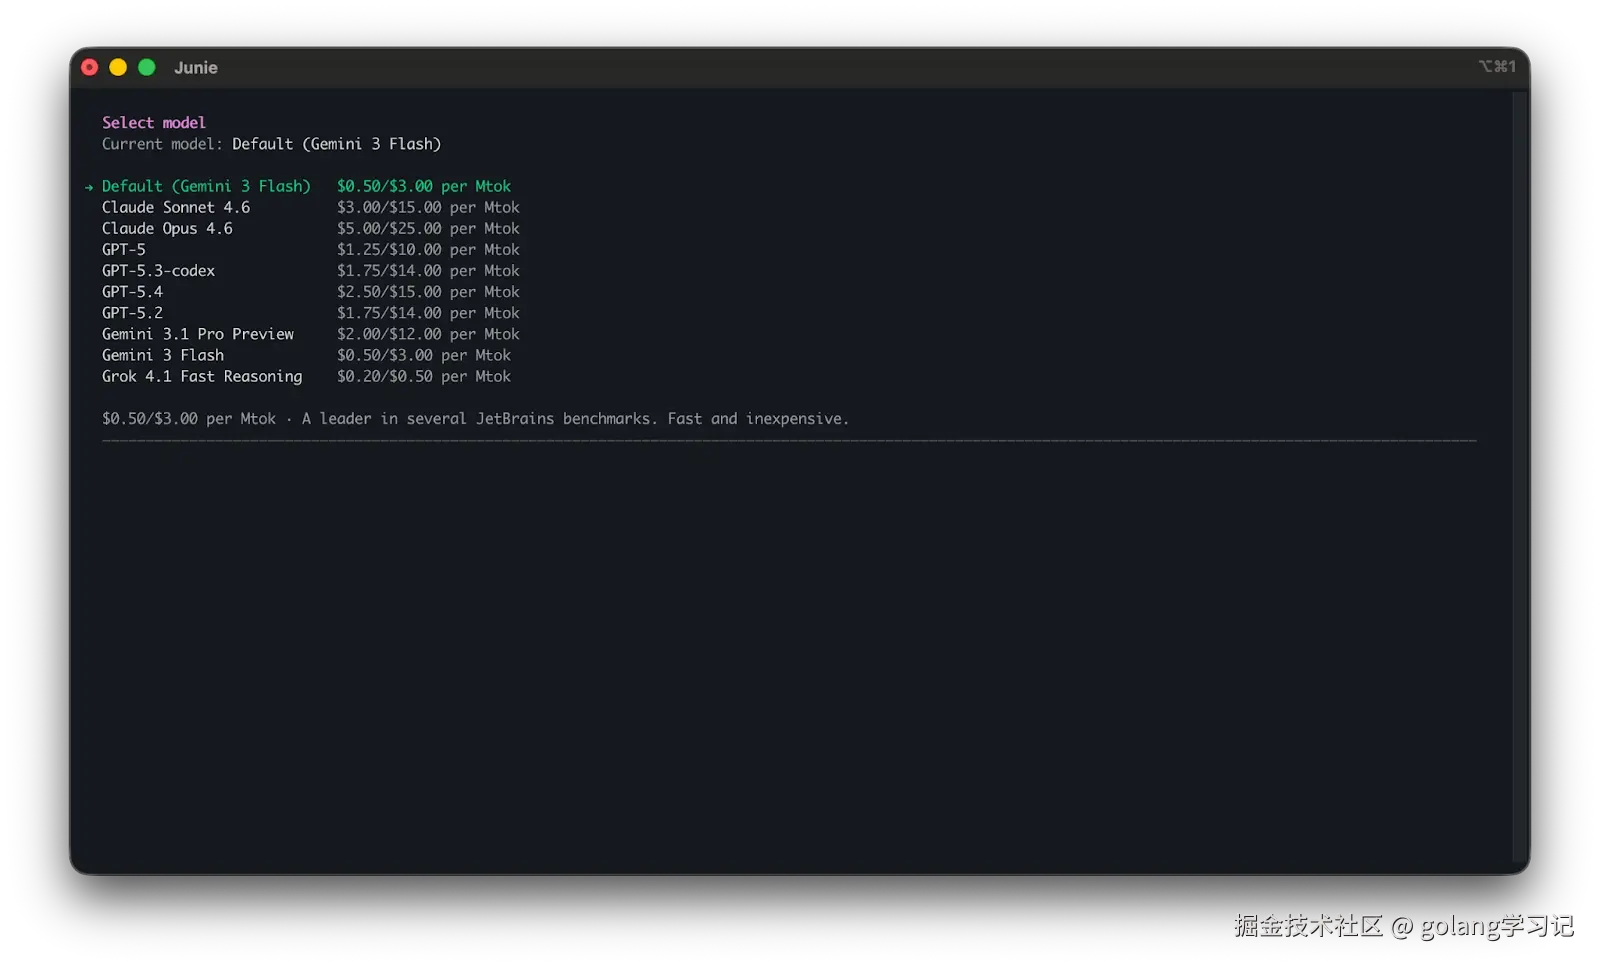This screenshot has height=967, width=1600.
Task: Click the green price on the Default row
Action: point(424,186)
